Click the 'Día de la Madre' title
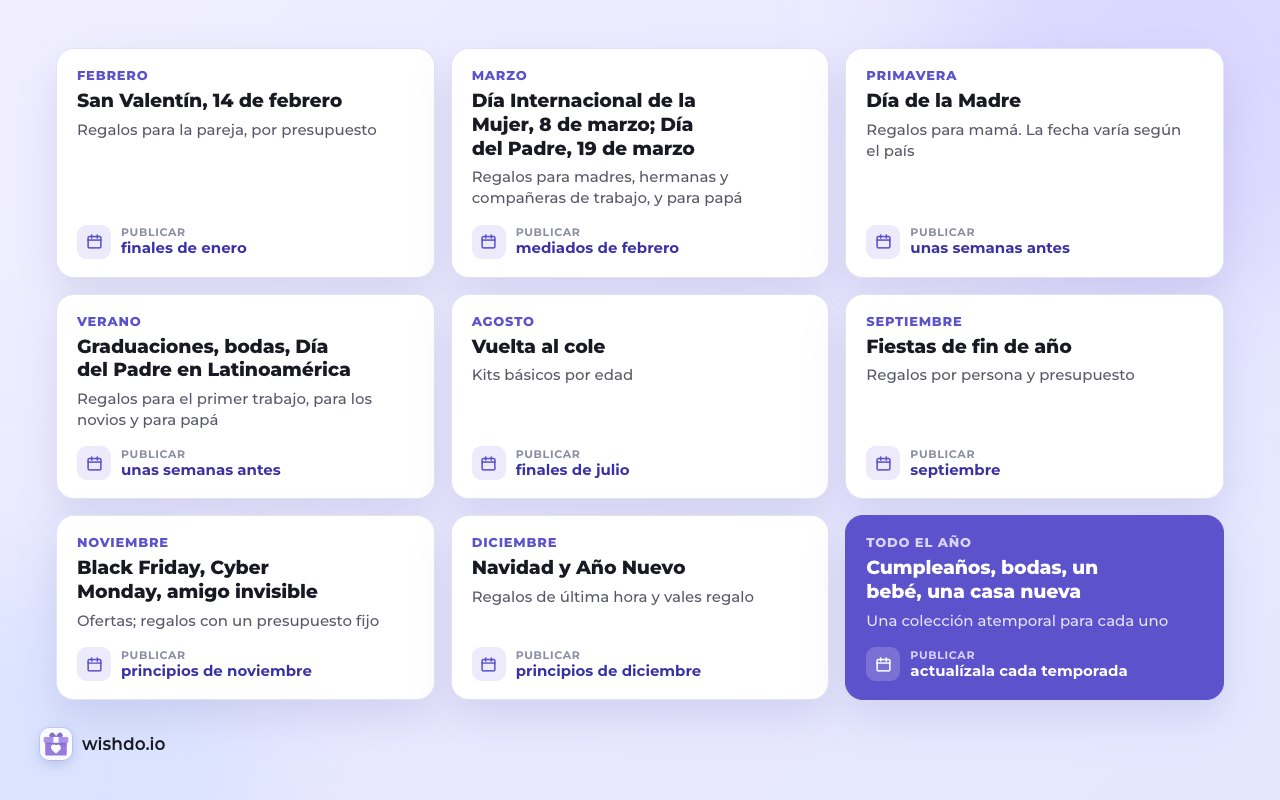1280x800 pixels. pyautogui.click(x=943, y=101)
